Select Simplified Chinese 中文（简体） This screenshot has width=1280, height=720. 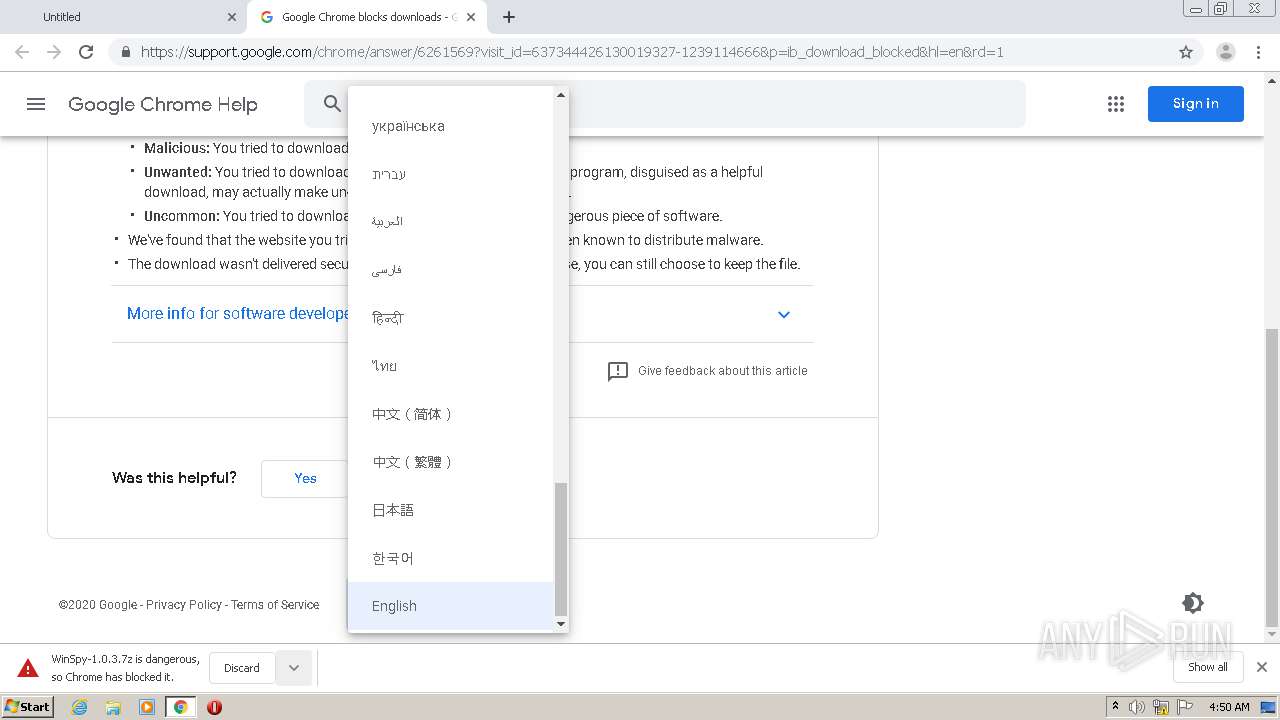tap(451, 414)
